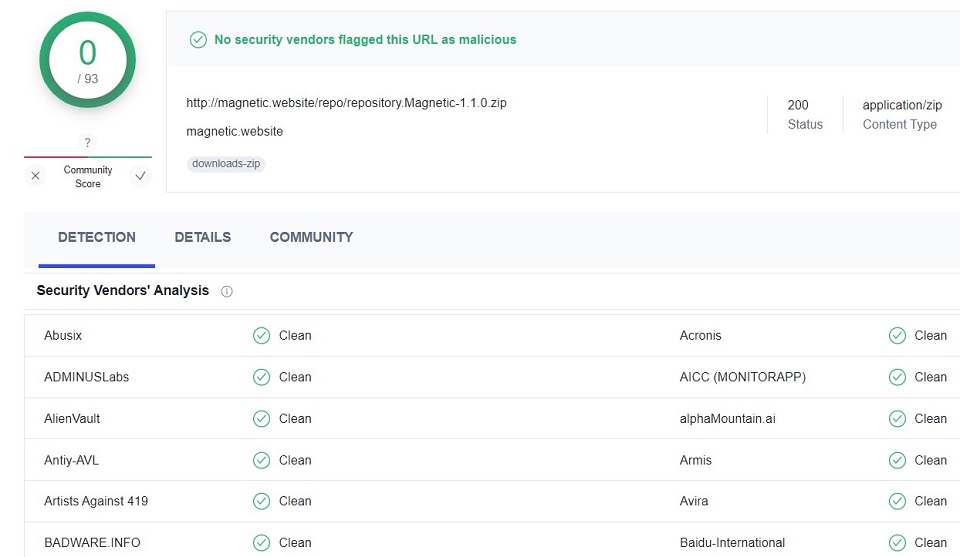960x557 pixels.
Task: Click the Avira vendor name
Action: tap(694, 501)
